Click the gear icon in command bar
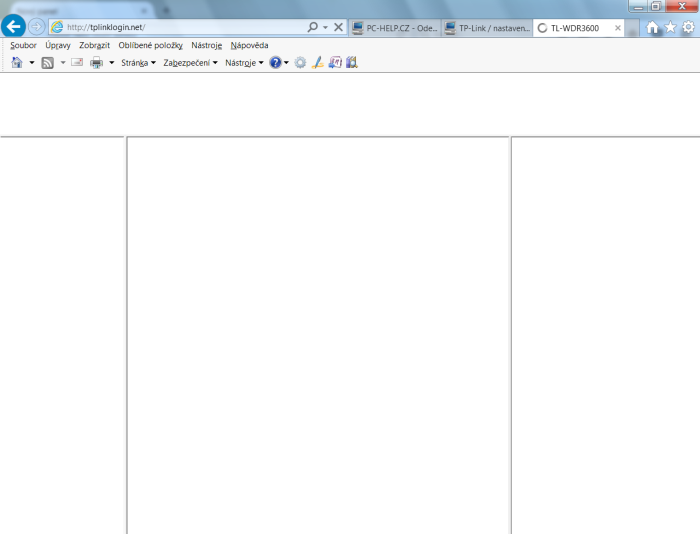Image resolution: width=700 pixels, height=534 pixels. pyautogui.click(x=300, y=63)
